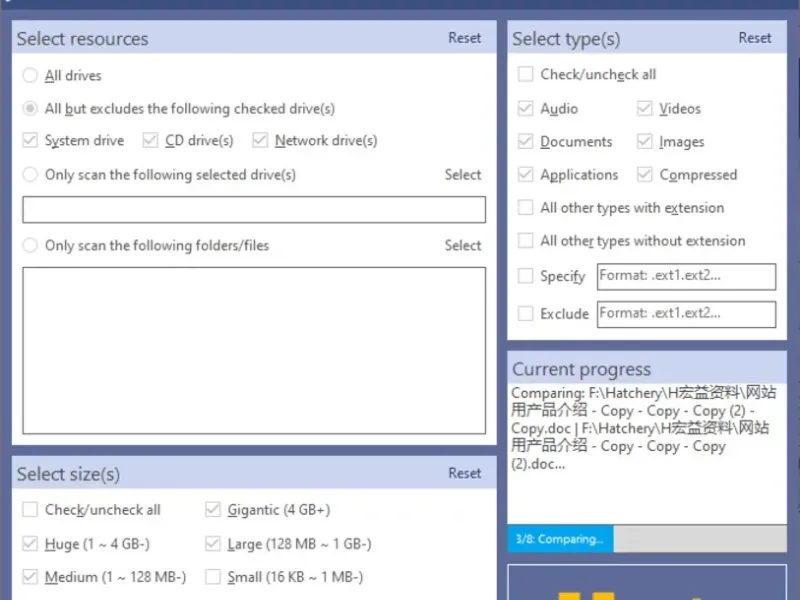Toggle Check/uncheck all in Select type(s)

coord(526,74)
